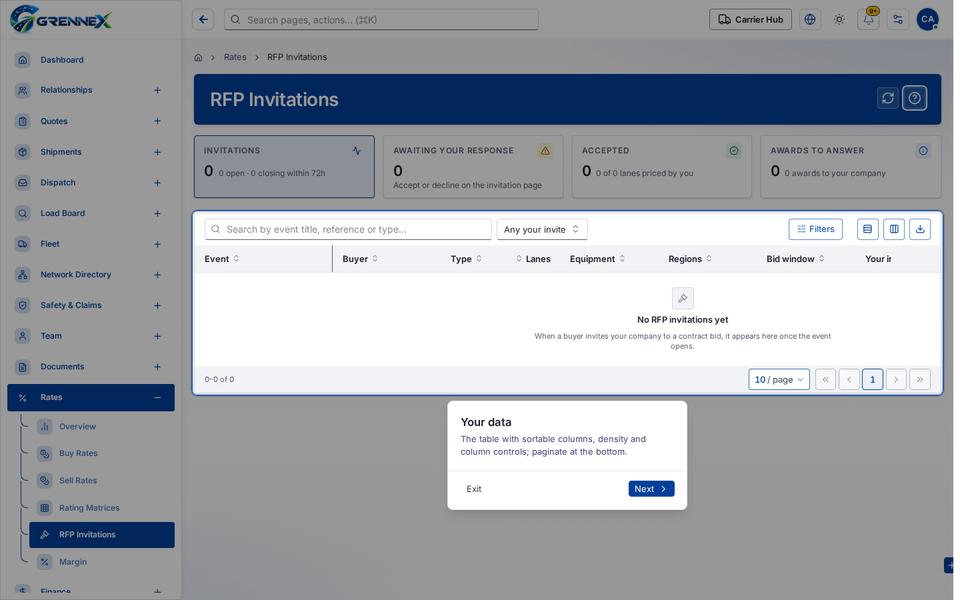This screenshot has width=960, height=600.
Task: Click the refresh icon in RFP Invitations header
Action: 887,98
